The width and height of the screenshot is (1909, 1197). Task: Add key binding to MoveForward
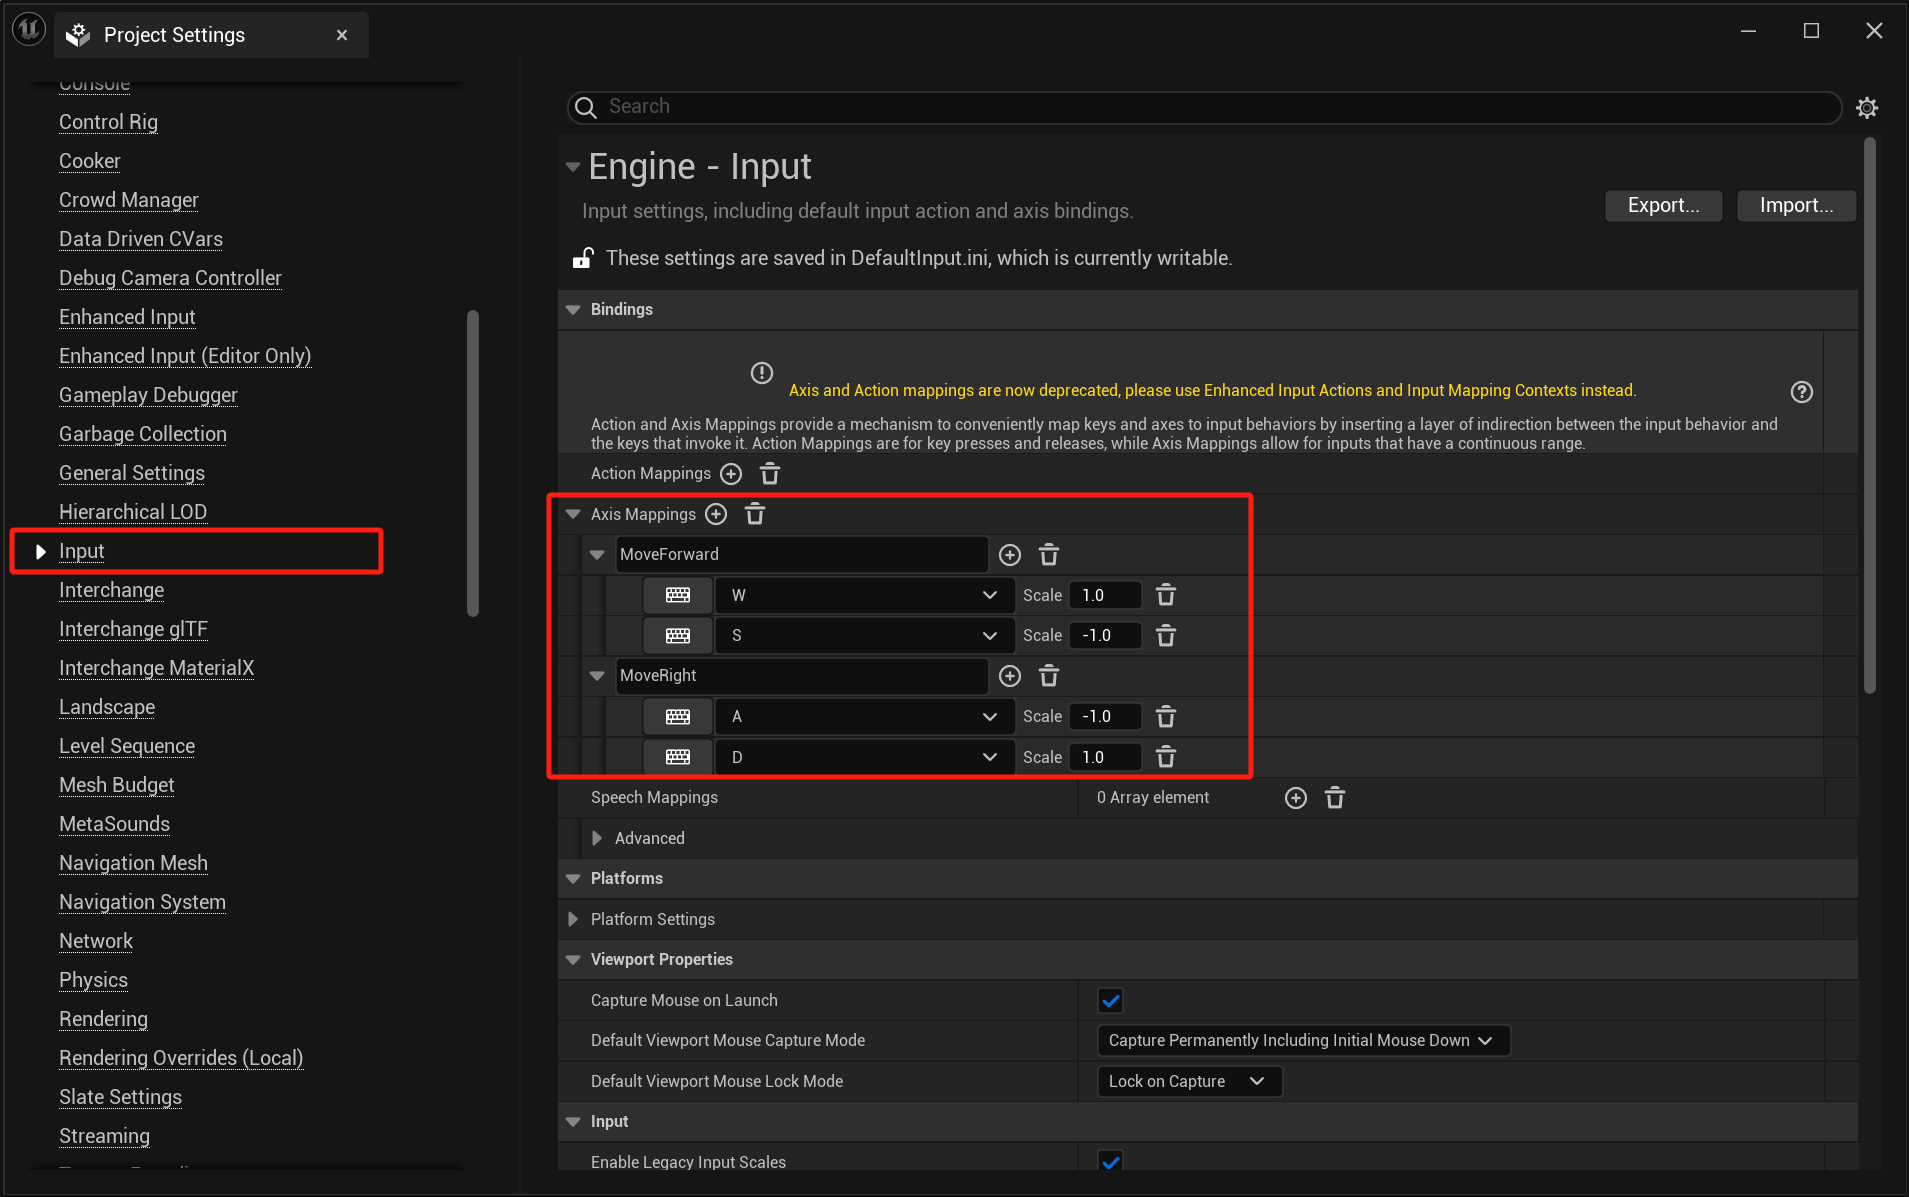[x=1010, y=555]
